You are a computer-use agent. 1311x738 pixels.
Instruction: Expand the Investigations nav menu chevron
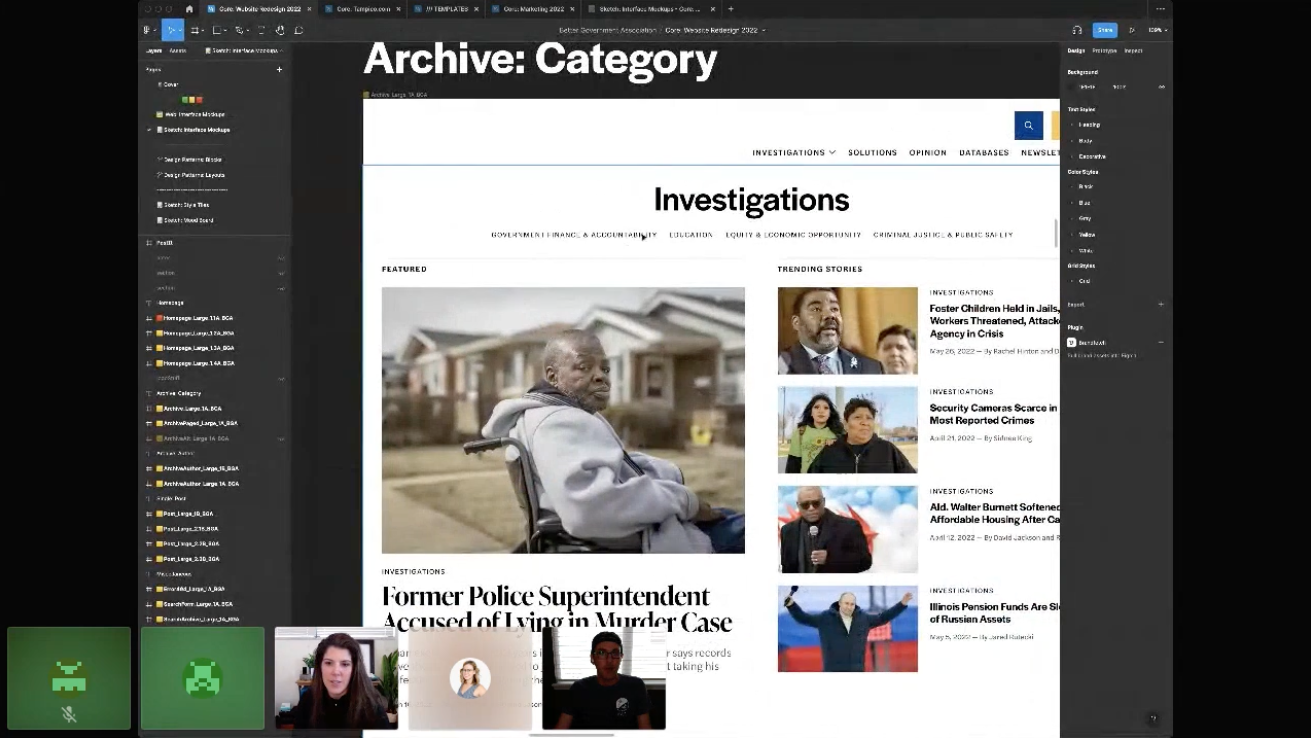832,153
